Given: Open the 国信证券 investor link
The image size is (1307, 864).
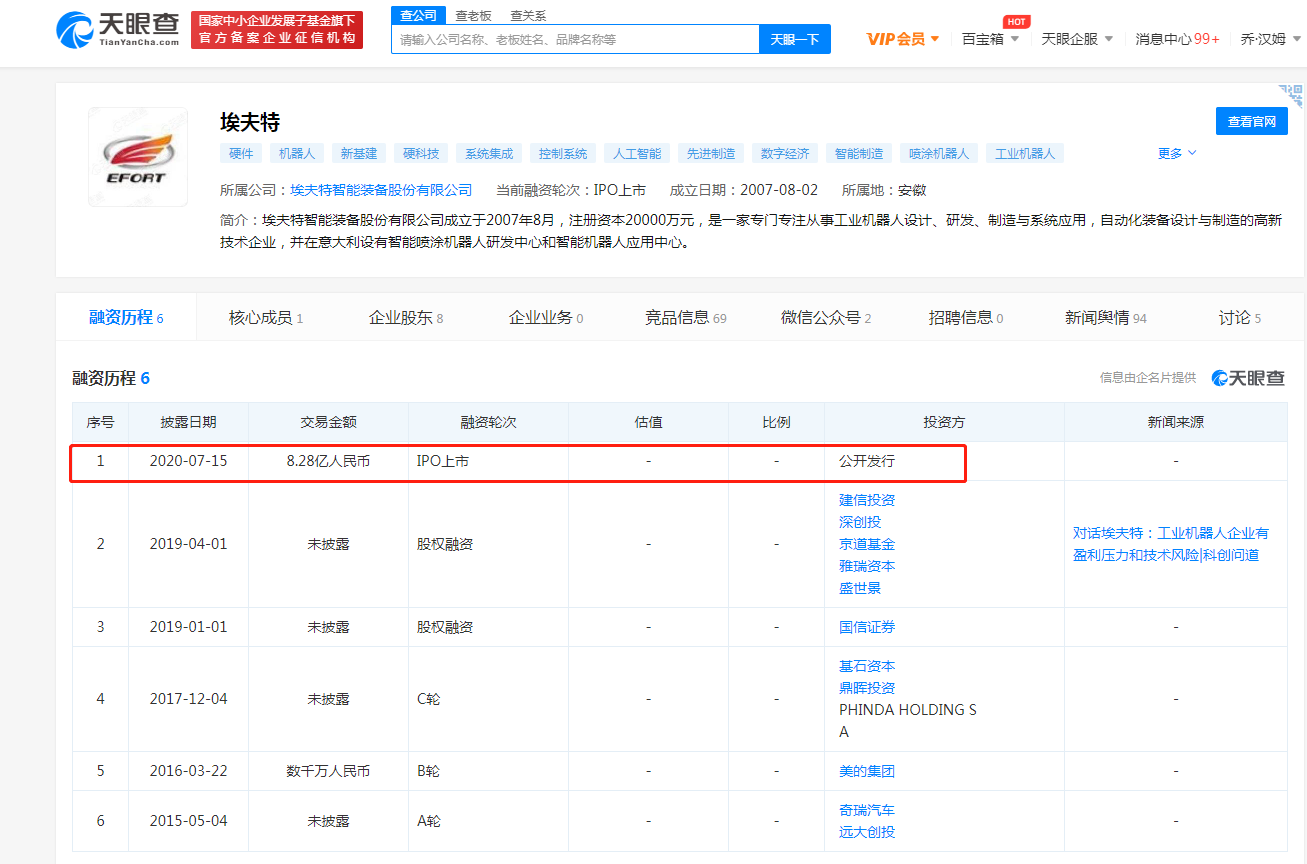Looking at the screenshot, I should click(867, 627).
